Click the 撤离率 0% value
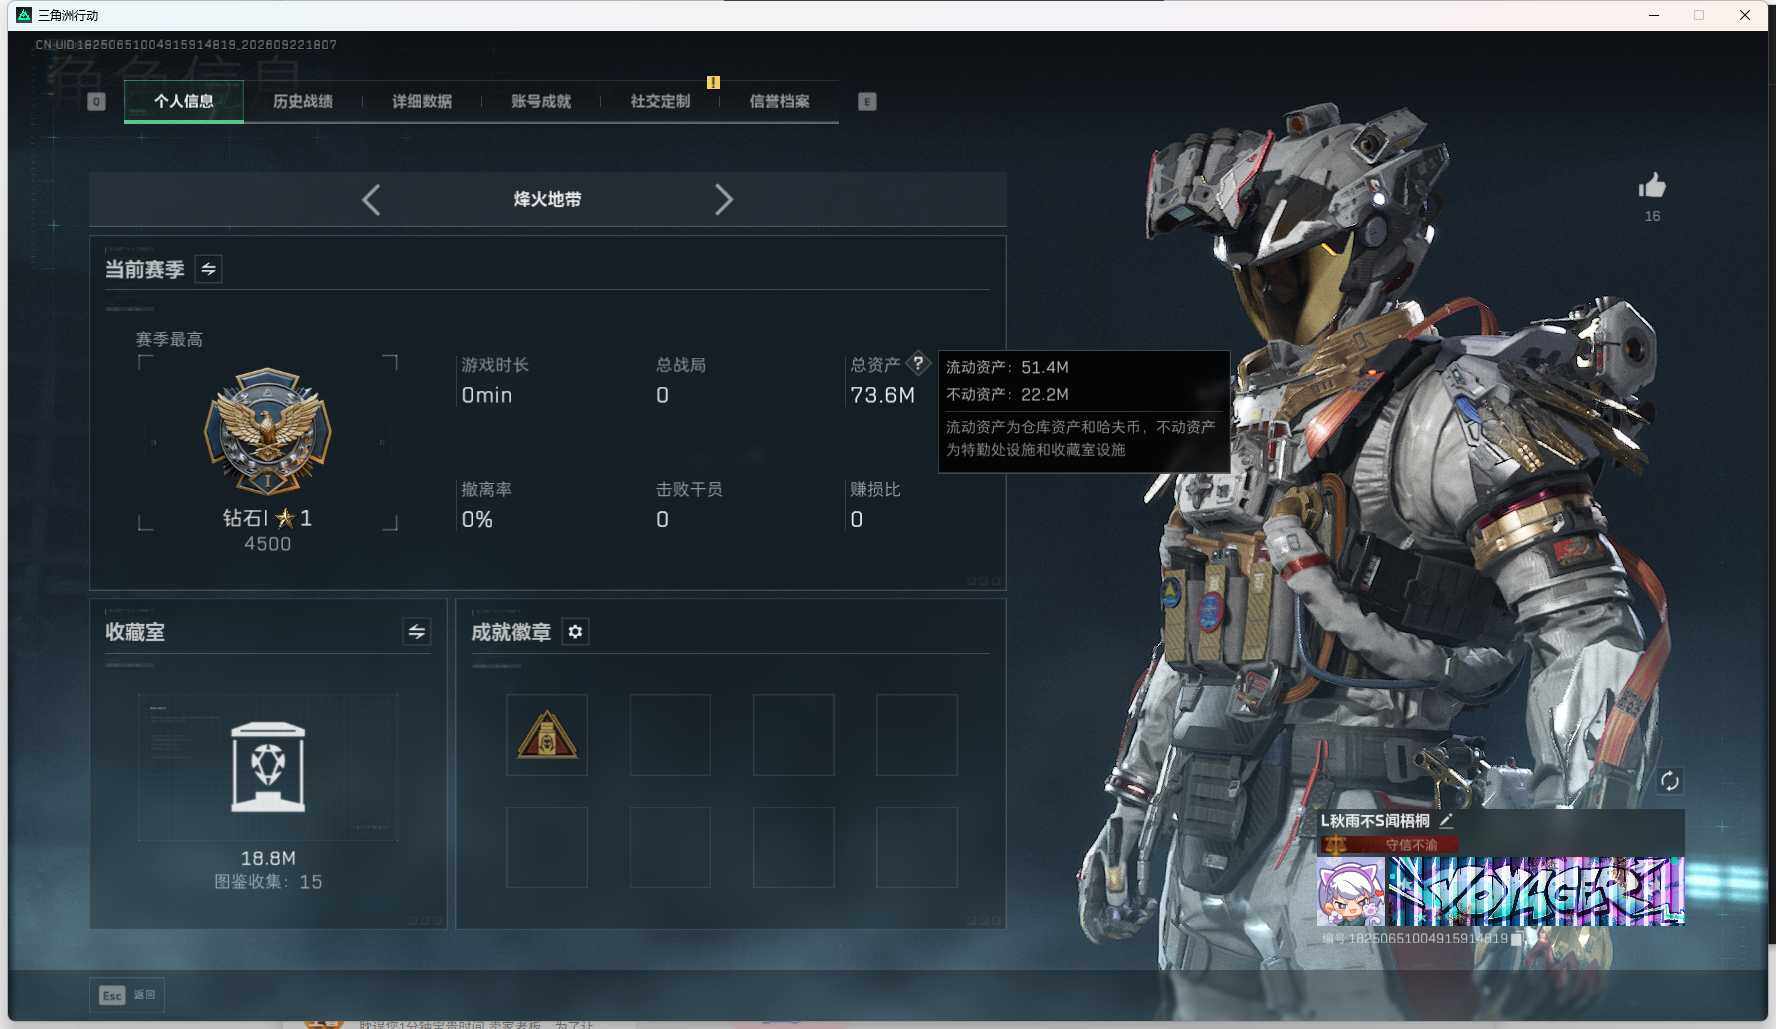 coord(477,519)
